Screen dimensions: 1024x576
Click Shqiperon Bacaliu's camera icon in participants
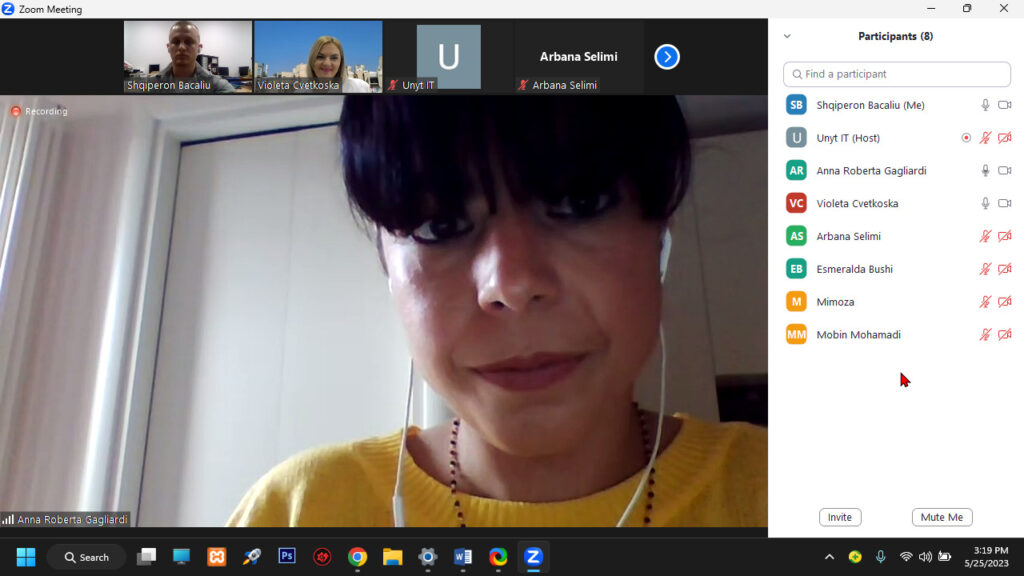point(1004,105)
